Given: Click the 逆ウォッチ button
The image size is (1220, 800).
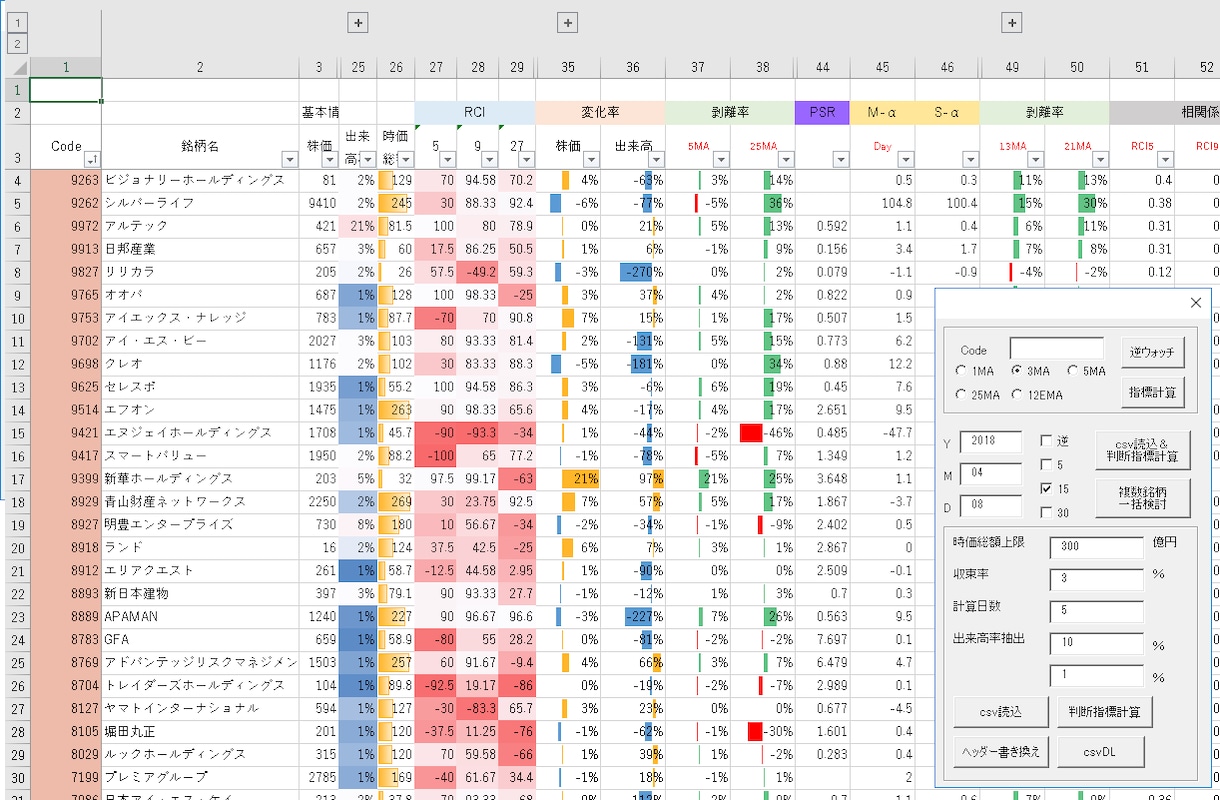Looking at the screenshot, I should (1153, 351).
